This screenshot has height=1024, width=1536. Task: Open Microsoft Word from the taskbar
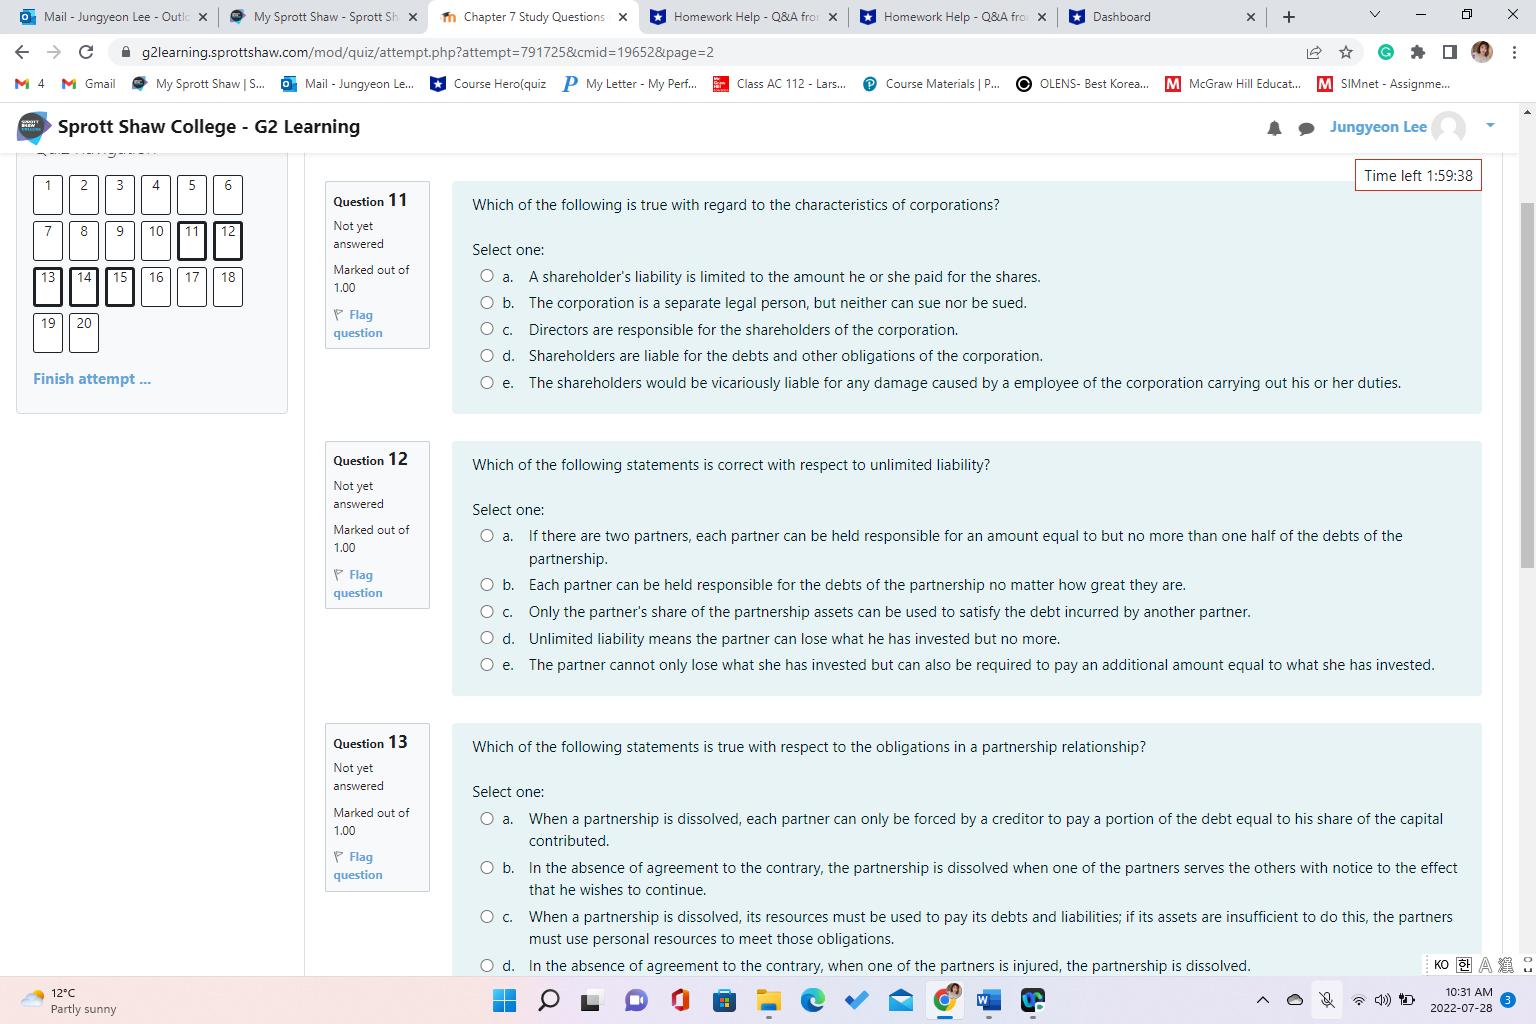(x=989, y=1000)
